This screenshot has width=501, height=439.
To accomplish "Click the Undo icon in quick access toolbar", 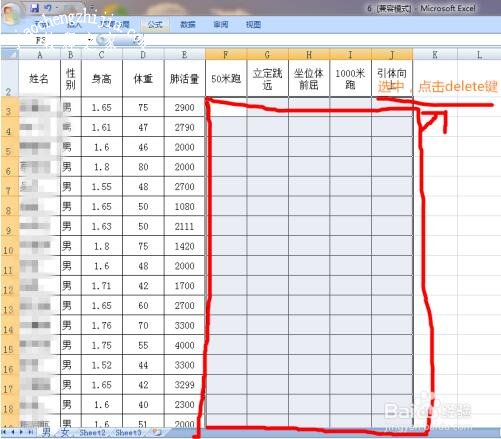I will click(x=48, y=8).
